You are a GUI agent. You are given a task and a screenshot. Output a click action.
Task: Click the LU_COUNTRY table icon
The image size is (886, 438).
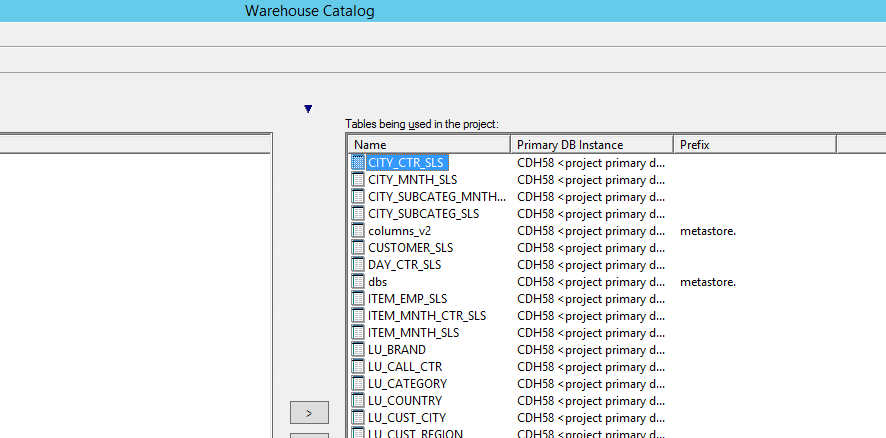click(x=359, y=400)
